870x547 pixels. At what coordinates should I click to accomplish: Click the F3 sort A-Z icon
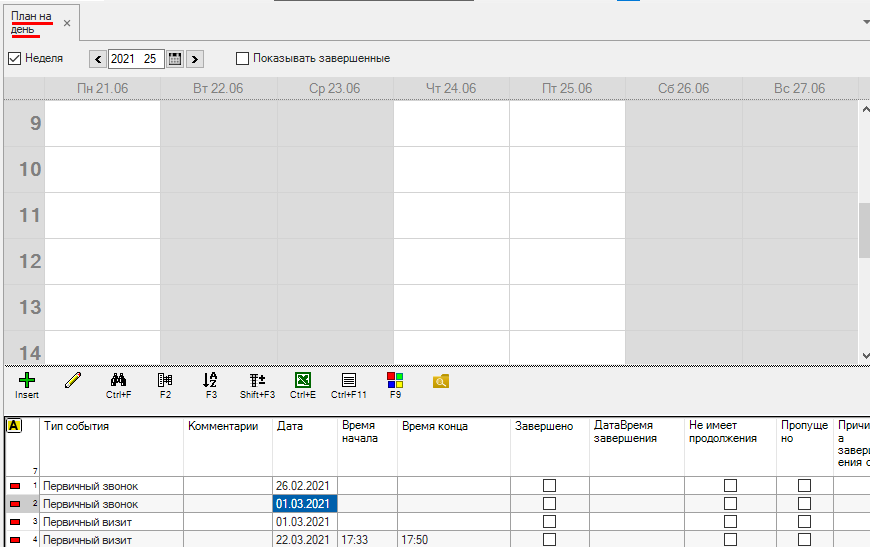tap(210, 381)
